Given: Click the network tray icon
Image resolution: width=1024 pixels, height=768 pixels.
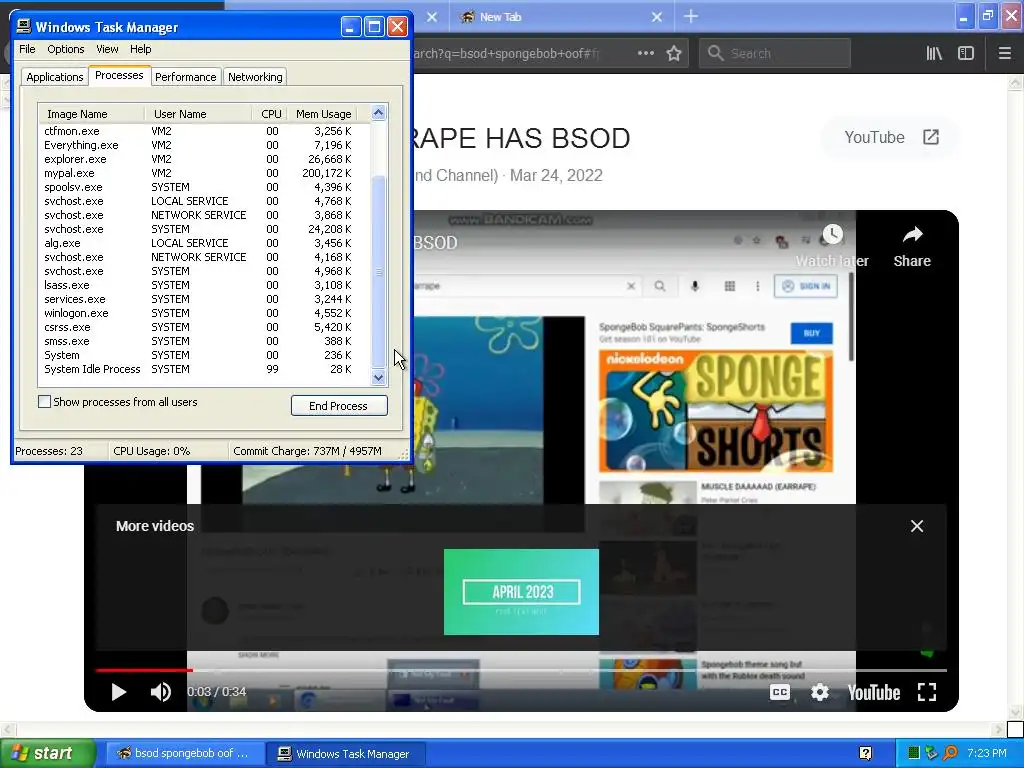Looking at the screenshot, I should 932,754.
